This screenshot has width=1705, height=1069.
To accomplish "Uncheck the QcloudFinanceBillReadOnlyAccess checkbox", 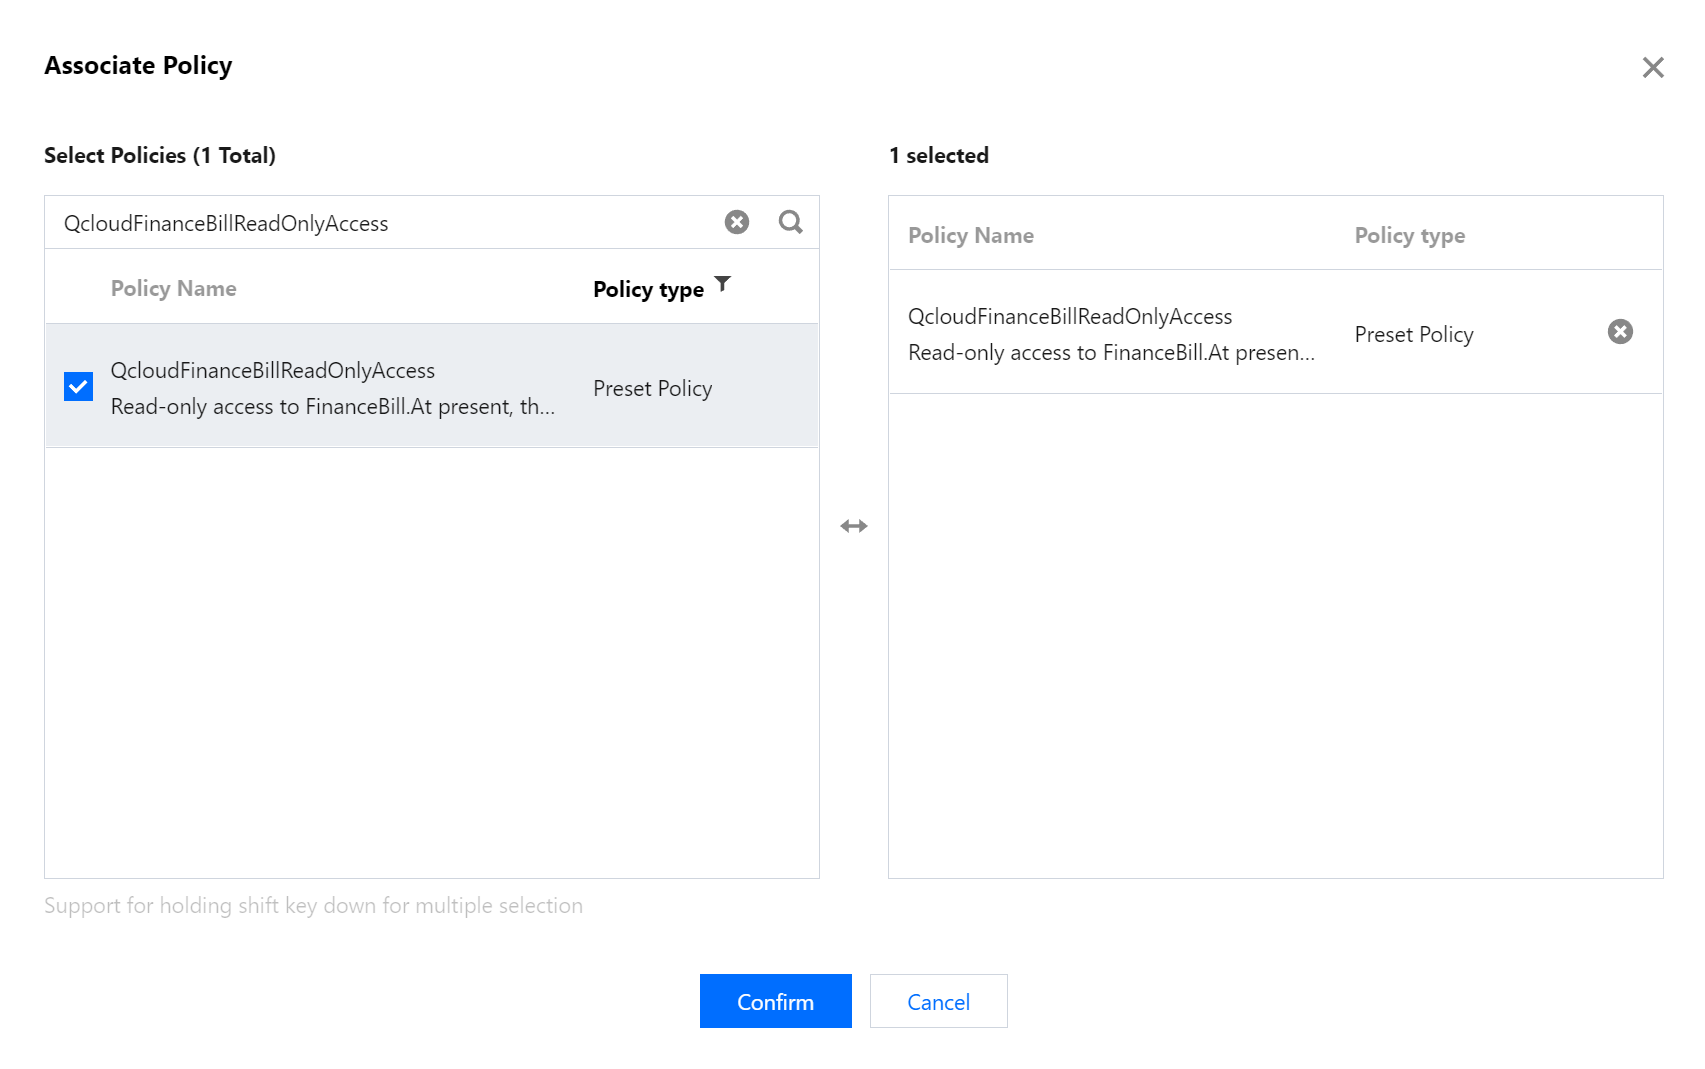I will click(x=78, y=386).
